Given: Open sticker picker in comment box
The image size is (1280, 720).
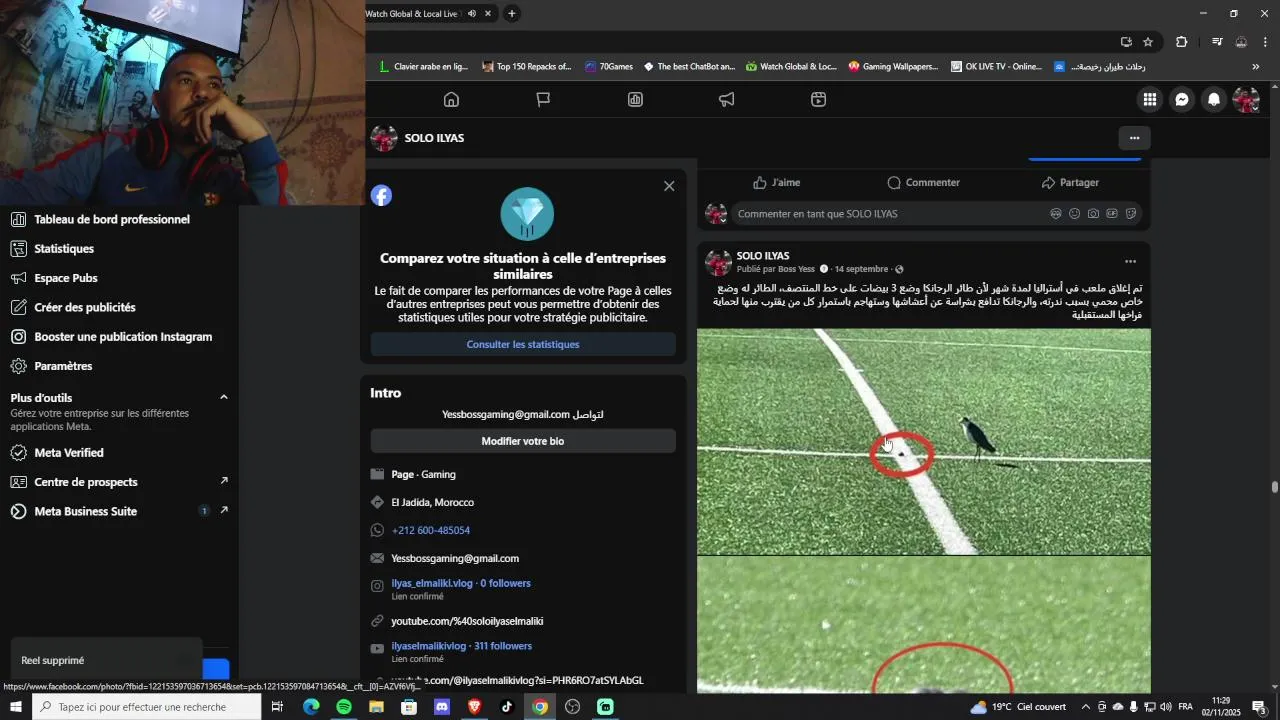Looking at the screenshot, I should pos(1131,214).
